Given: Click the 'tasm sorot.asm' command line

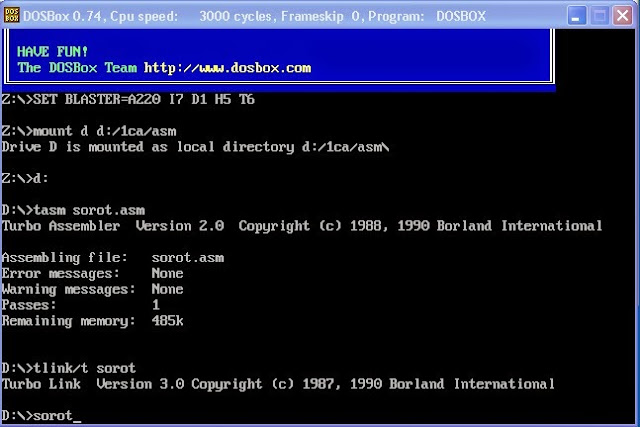Looking at the screenshot, I should pos(73,210).
